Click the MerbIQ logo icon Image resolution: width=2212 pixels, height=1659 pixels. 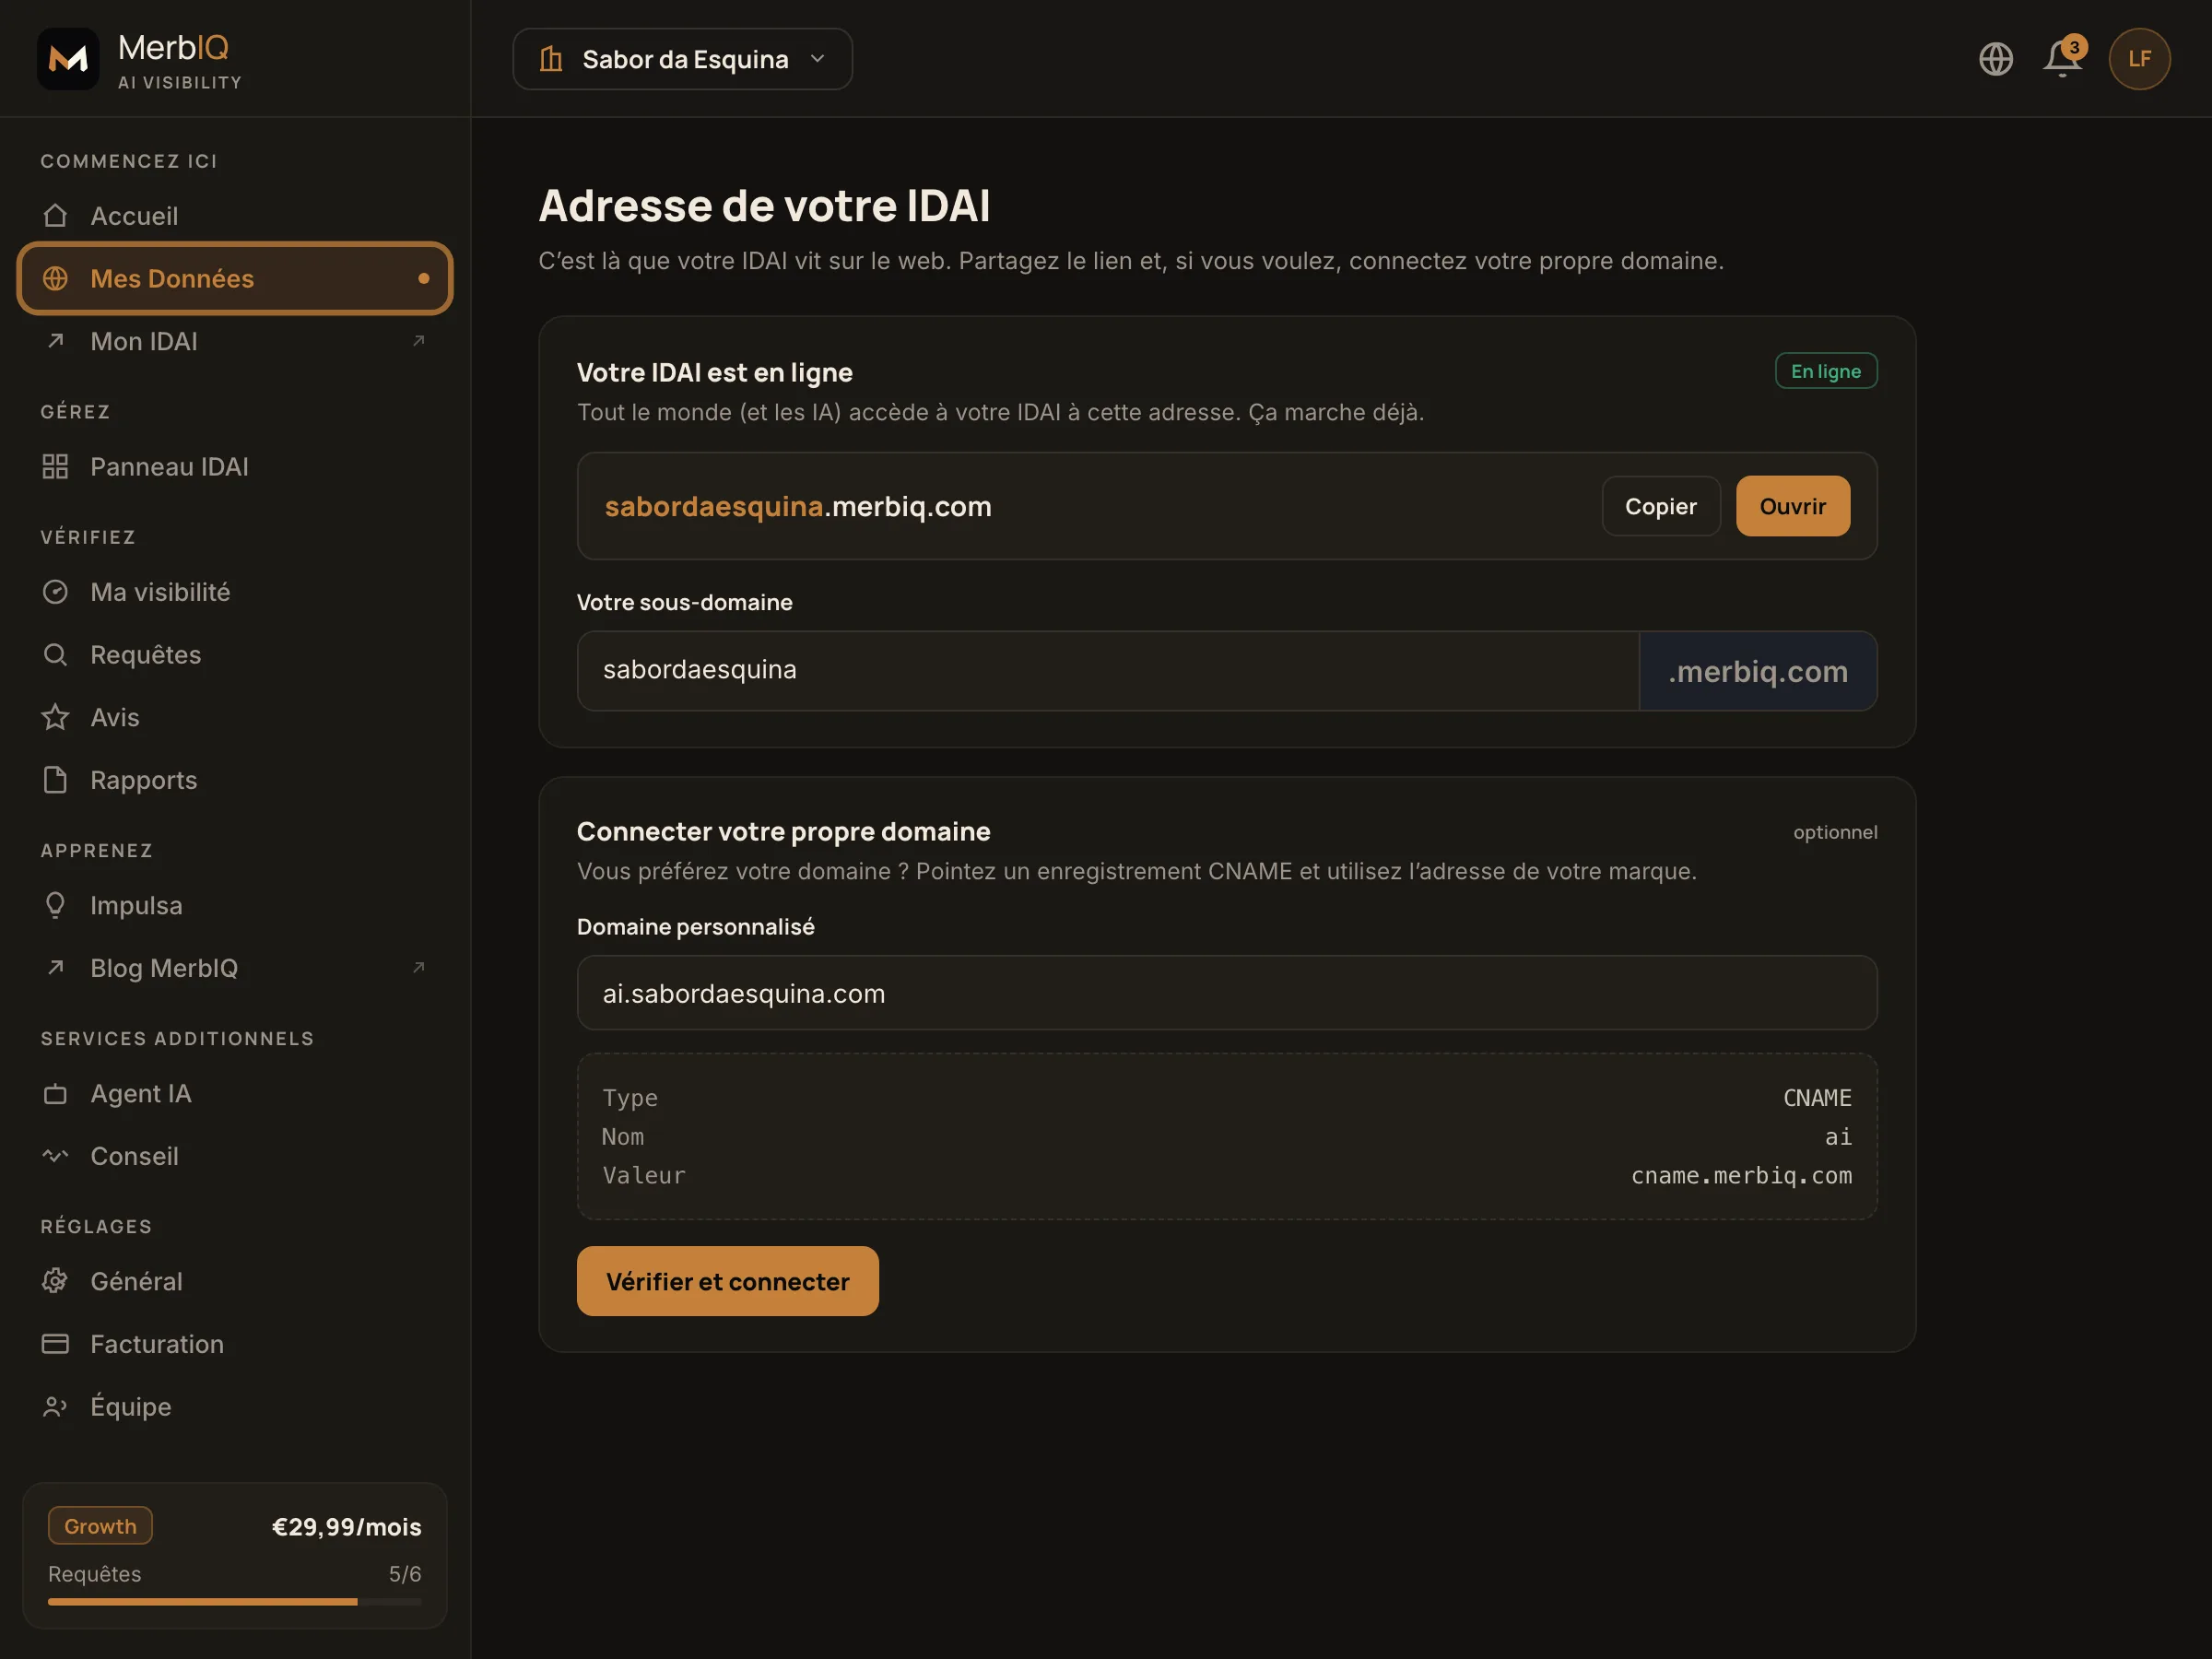68,59
